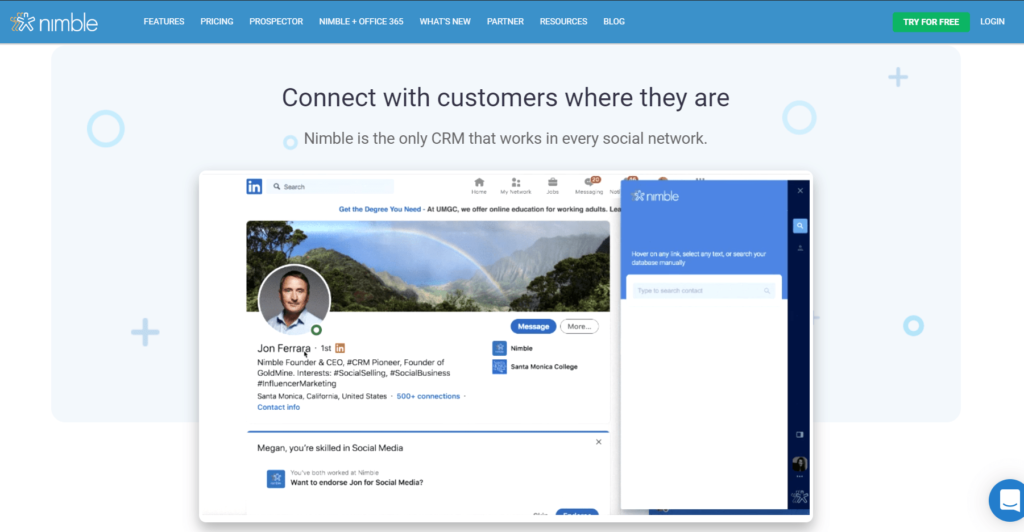Click the user avatar in the Nimble sidebar
The width and height of the screenshot is (1024, 532).
[800, 464]
